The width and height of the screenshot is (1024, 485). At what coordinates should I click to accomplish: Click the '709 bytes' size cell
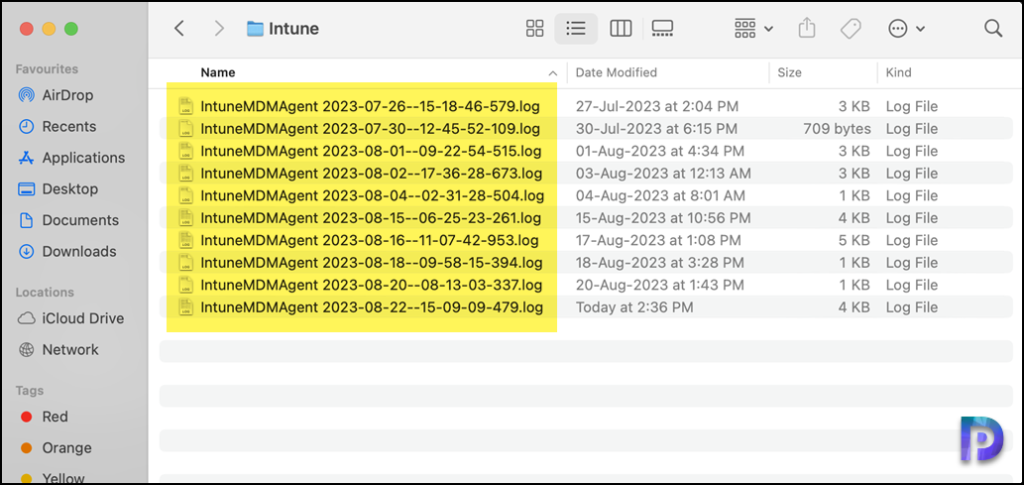[837, 129]
